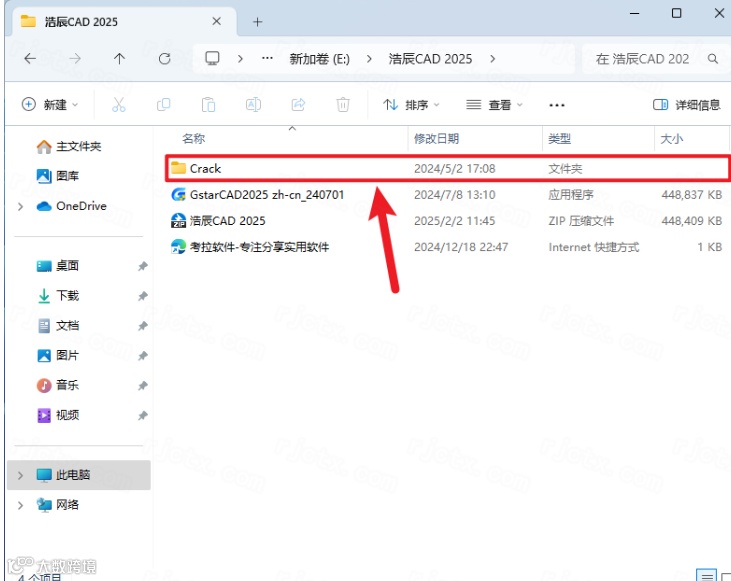Viewport: 731px width, 581px height.
Task: Sort by 名称 column header
Action: pyautogui.click(x=193, y=138)
